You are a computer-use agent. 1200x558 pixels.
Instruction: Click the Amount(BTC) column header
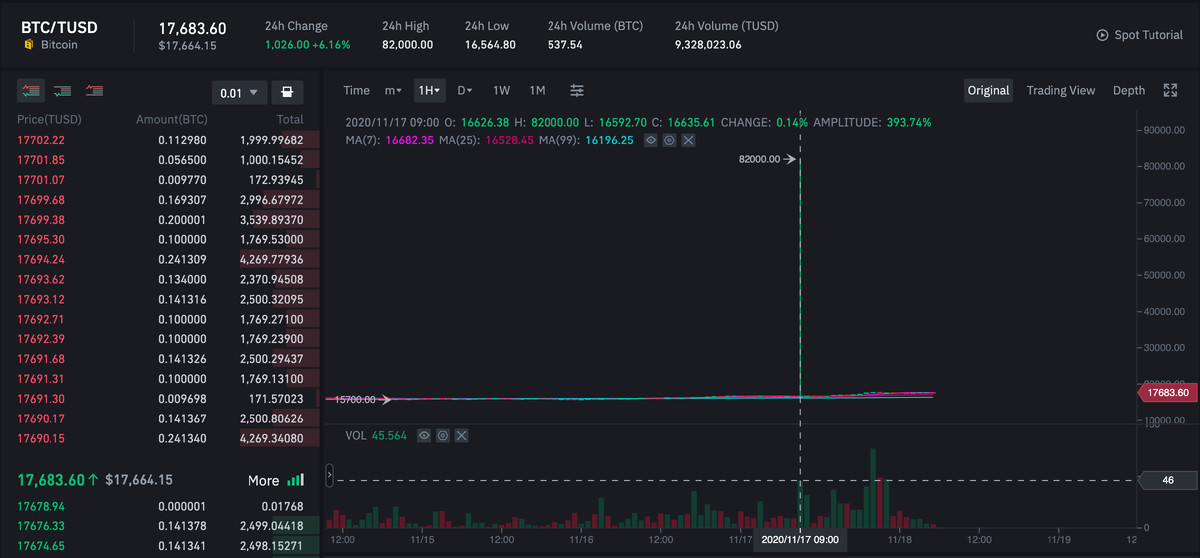pos(171,120)
